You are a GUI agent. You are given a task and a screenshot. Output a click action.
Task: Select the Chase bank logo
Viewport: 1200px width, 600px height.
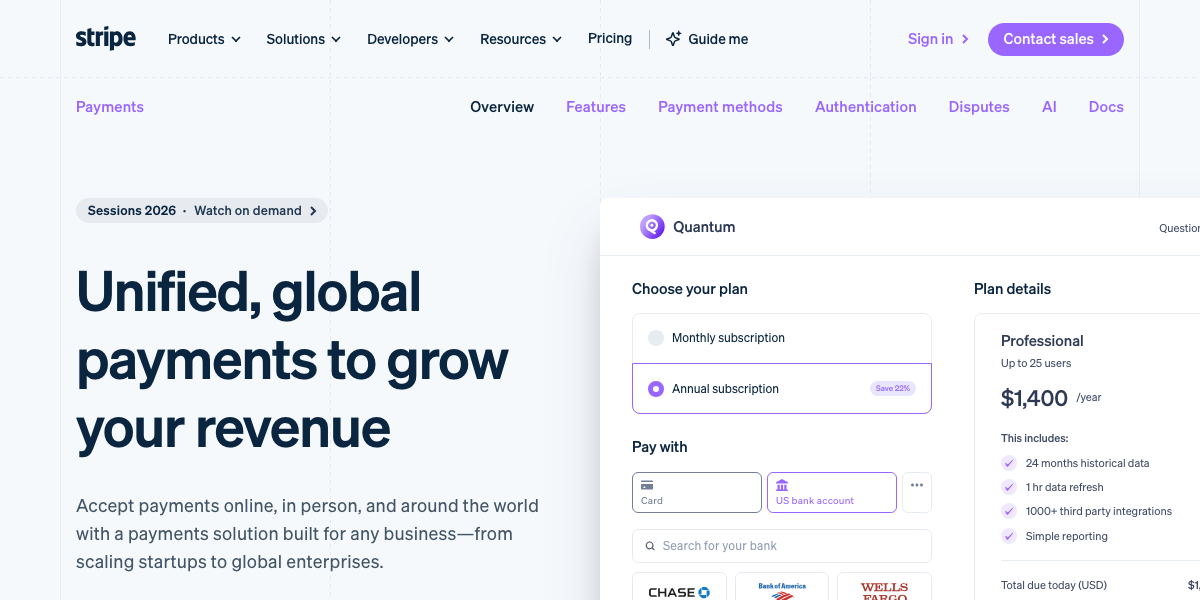(x=679, y=592)
